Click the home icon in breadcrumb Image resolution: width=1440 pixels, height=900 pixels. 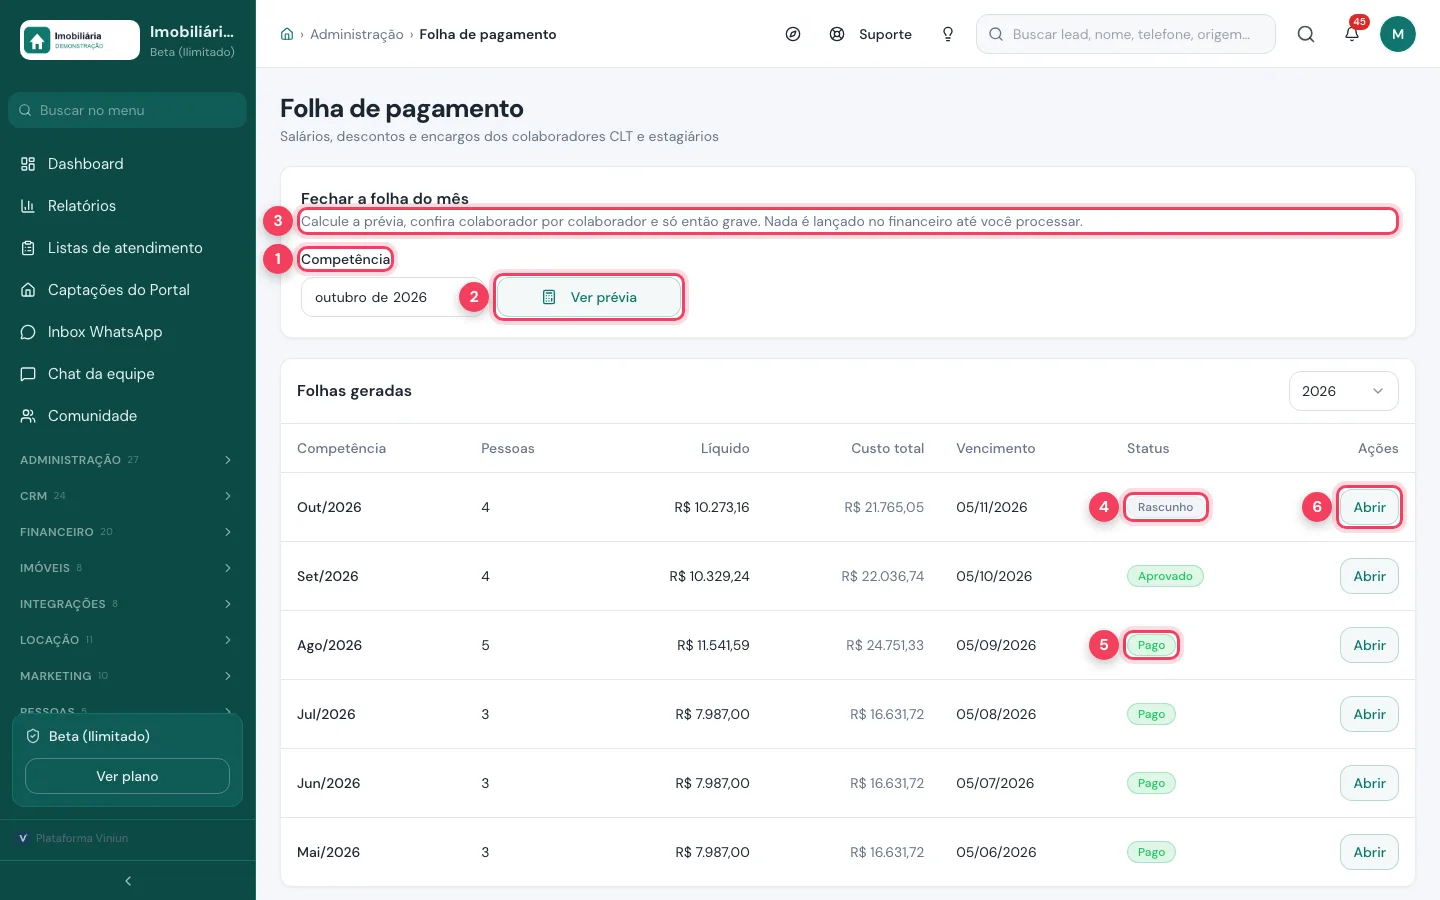[287, 34]
